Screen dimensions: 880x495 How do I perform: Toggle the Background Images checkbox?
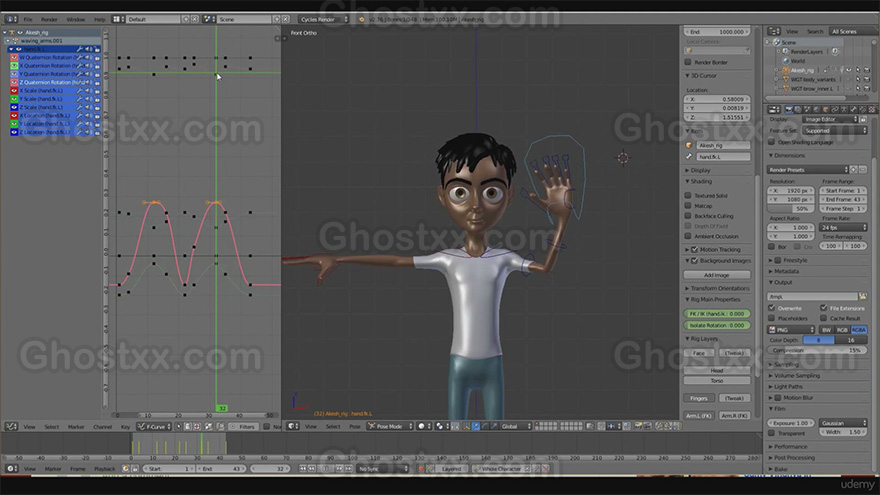tap(695, 260)
